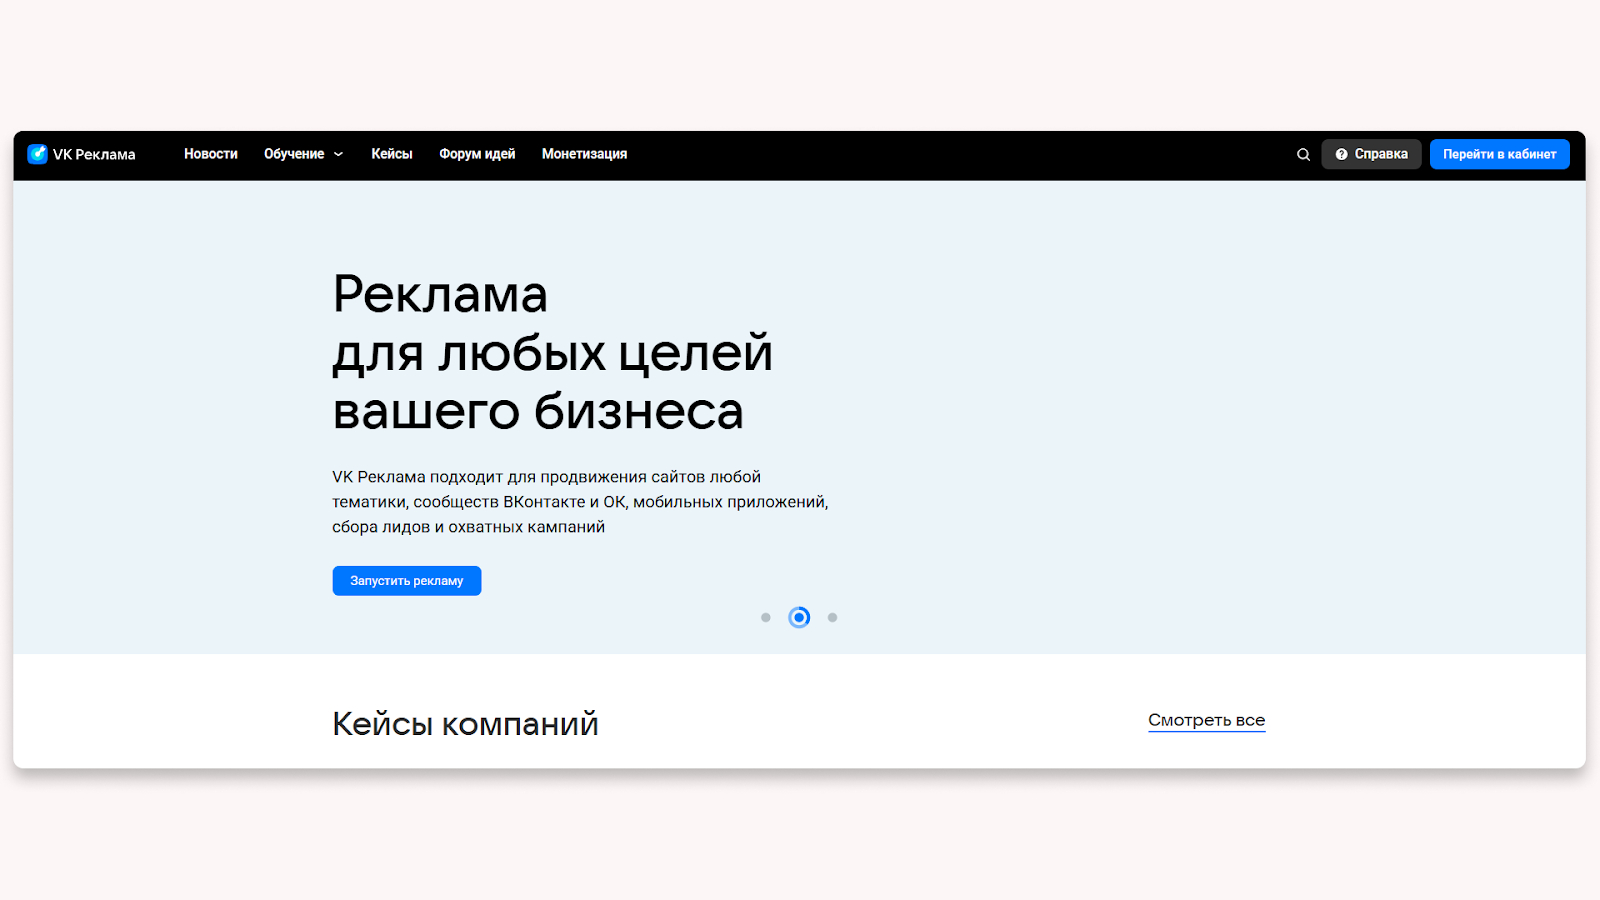Image resolution: width=1600 pixels, height=900 pixels.
Task: Click the VK Реклама logo icon
Action: coord(37,154)
